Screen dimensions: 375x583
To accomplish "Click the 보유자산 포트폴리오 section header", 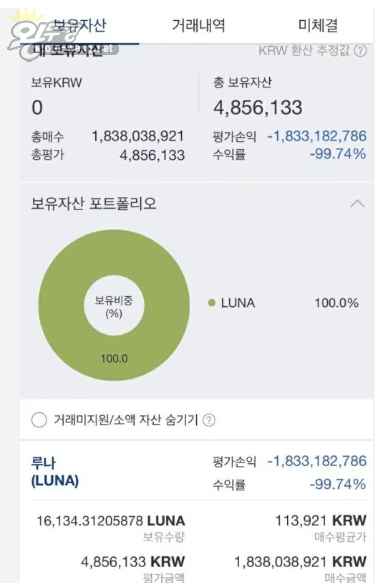I will tap(94, 204).
